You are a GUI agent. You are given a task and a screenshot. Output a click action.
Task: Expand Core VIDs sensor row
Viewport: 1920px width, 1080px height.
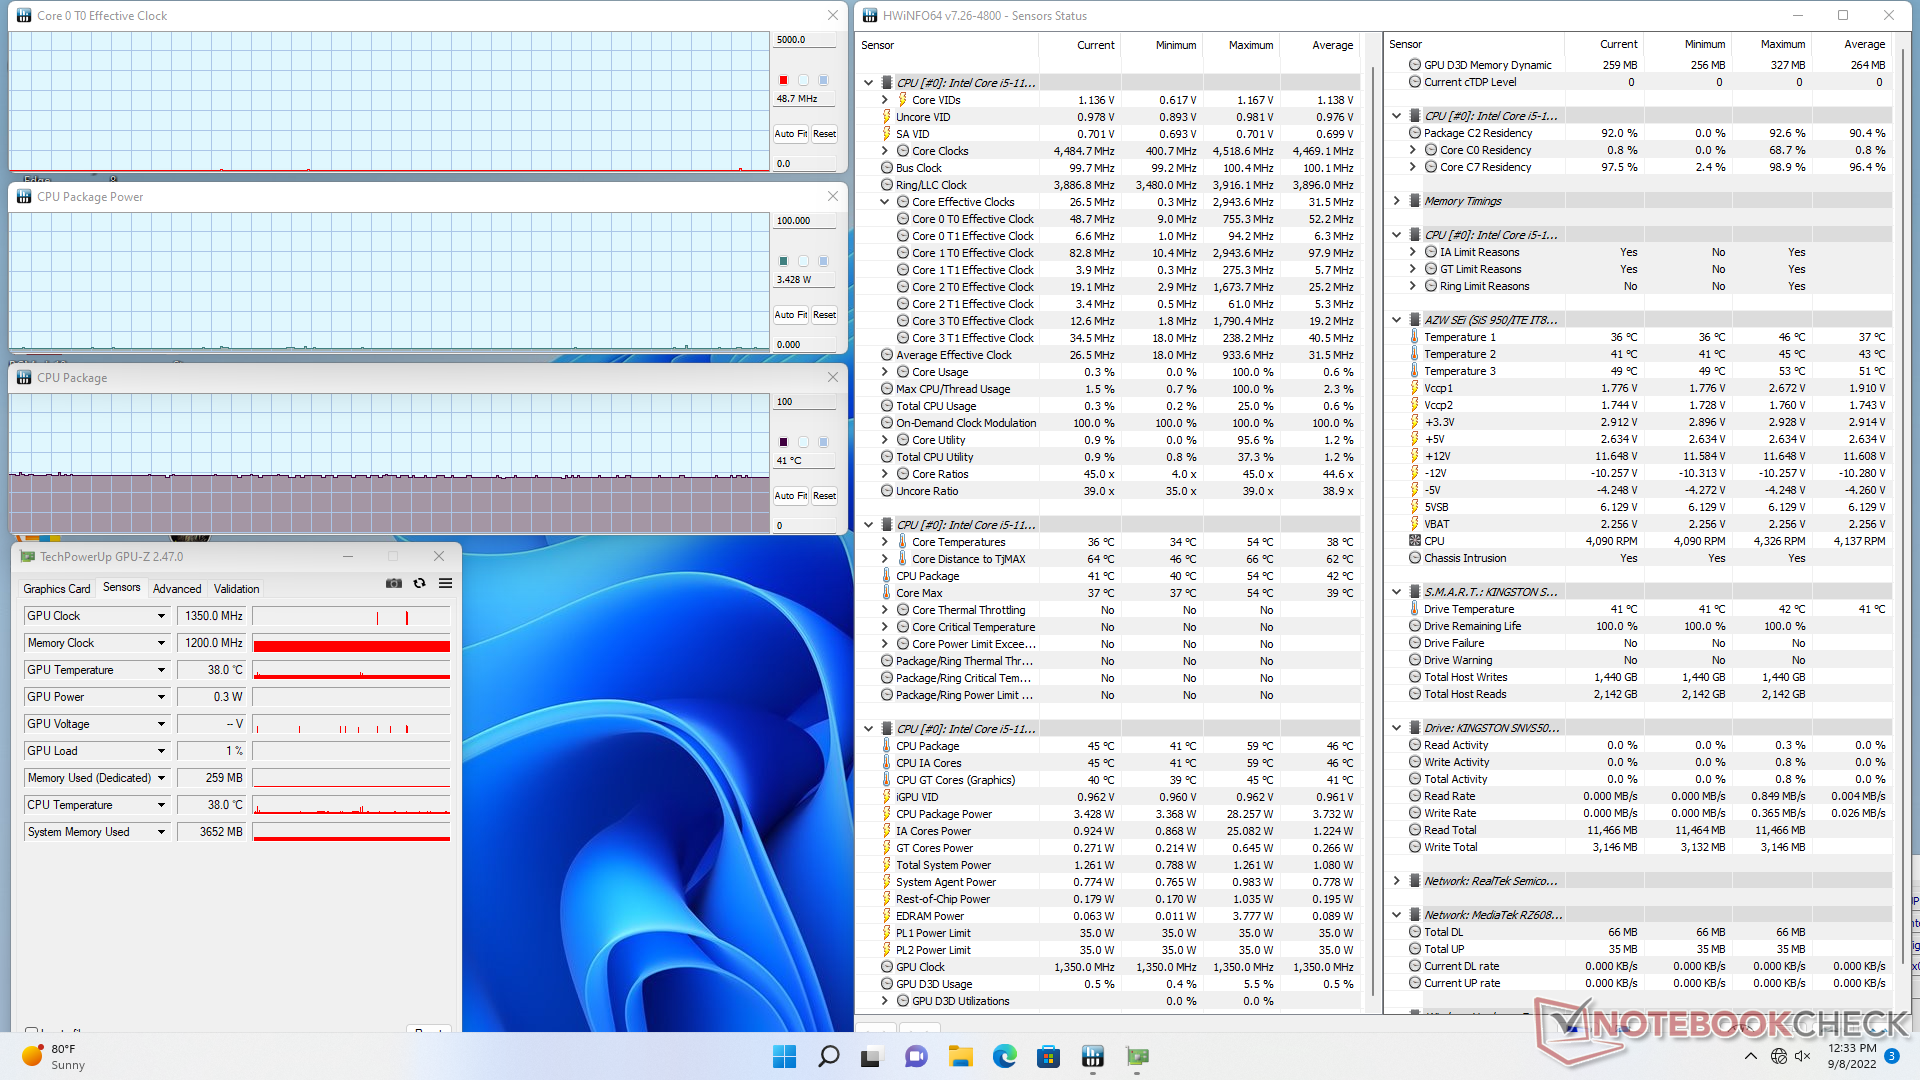tap(884, 100)
